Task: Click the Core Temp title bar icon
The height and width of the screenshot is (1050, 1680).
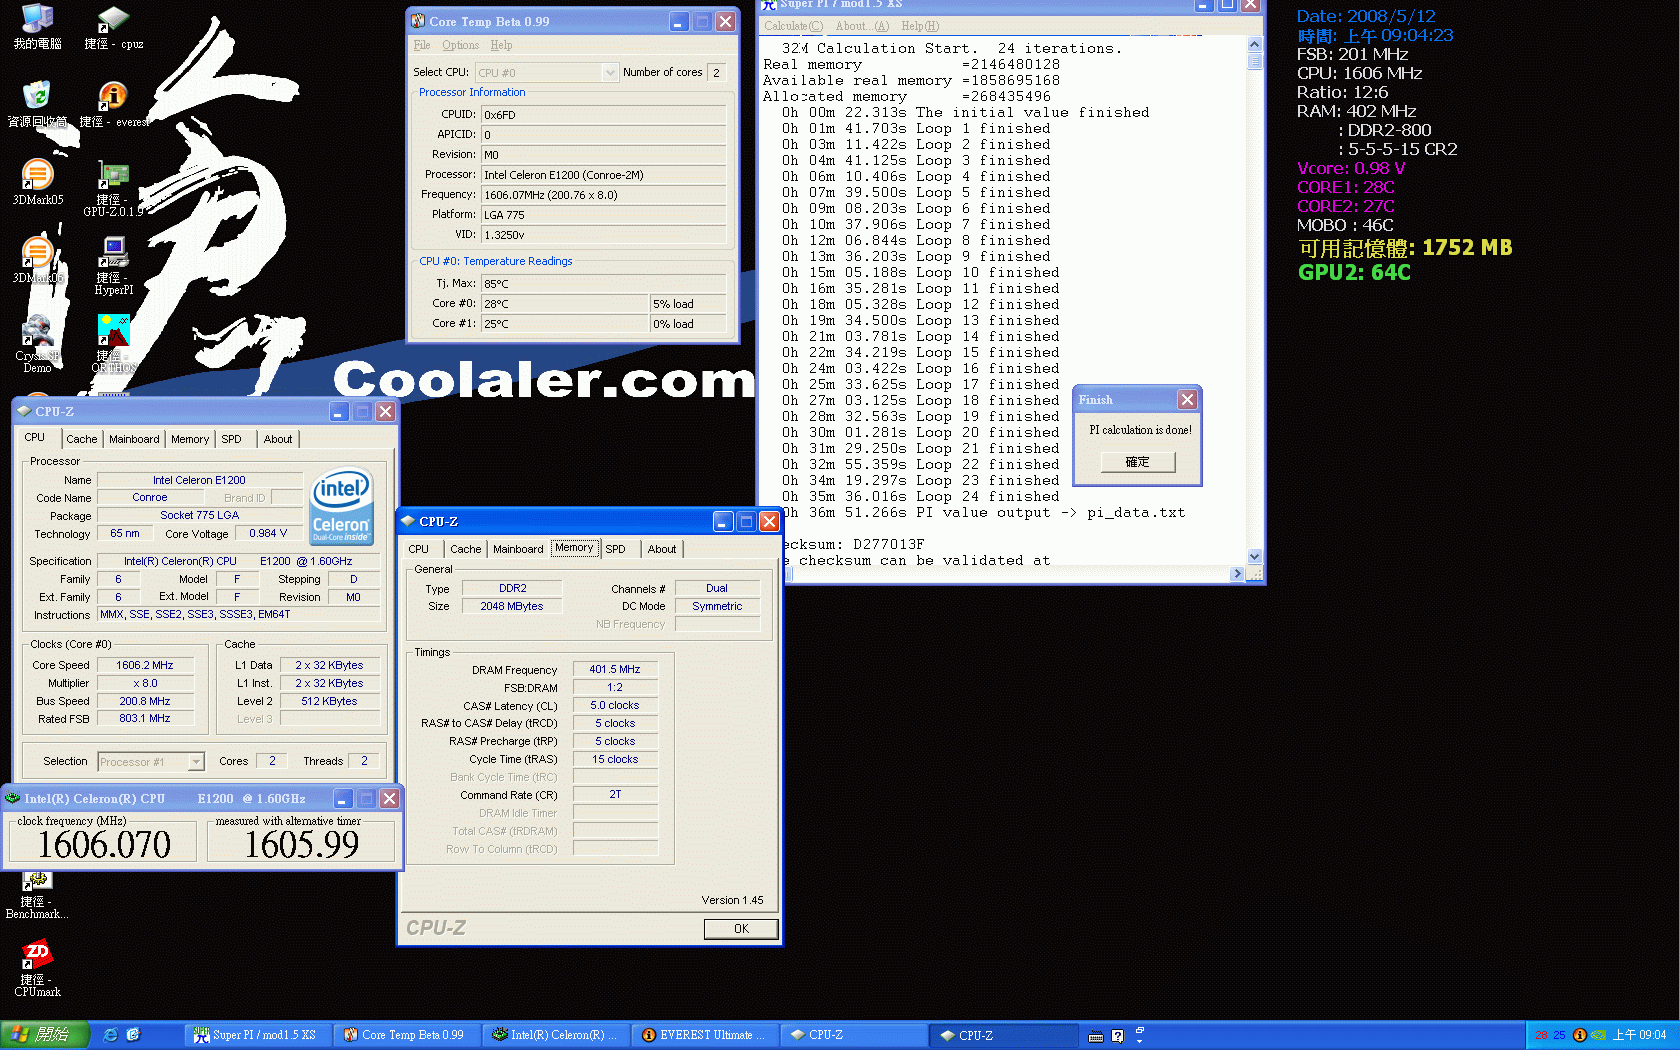Action: click(x=418, y=21)
